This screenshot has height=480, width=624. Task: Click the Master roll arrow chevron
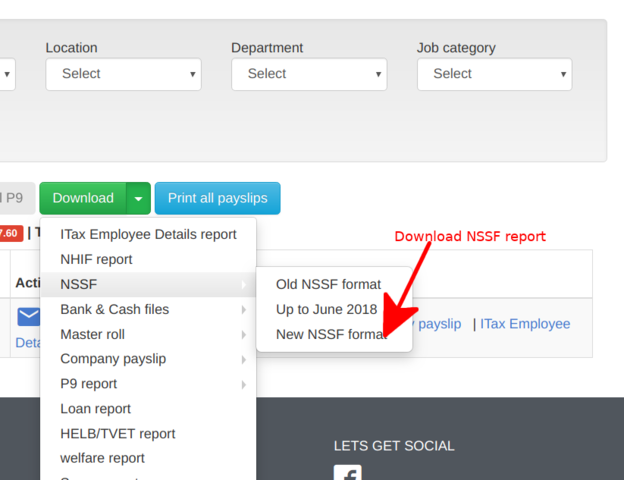[244, 335]
